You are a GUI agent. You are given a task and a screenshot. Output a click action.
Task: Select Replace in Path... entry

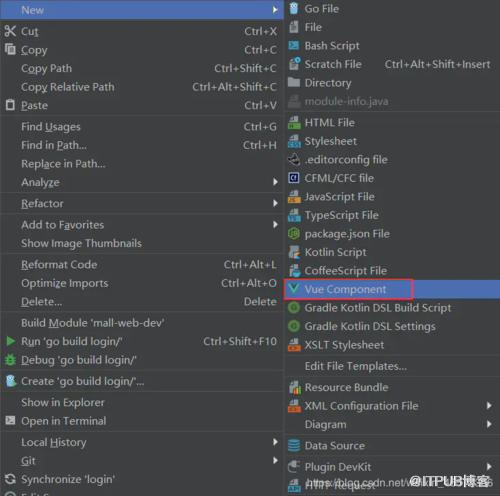[142, 164]
